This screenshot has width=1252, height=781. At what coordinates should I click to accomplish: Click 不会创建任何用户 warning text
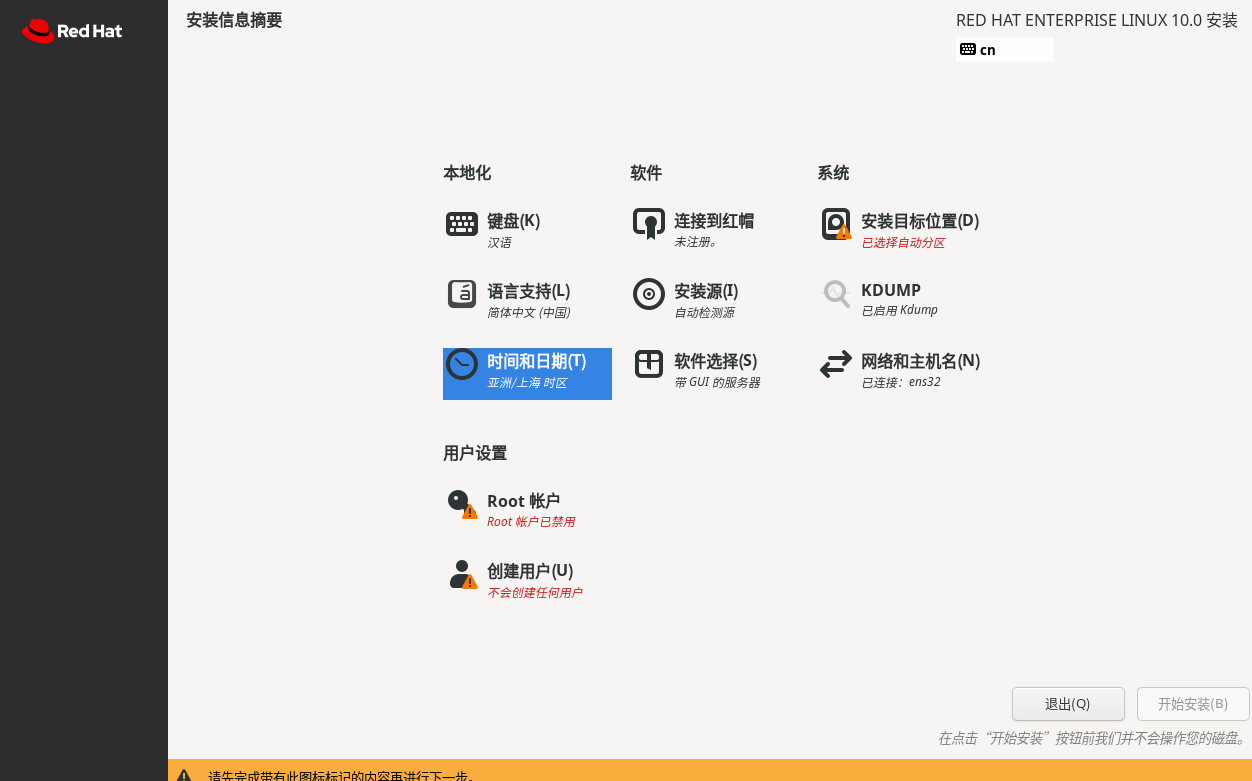tap(535, 593)
